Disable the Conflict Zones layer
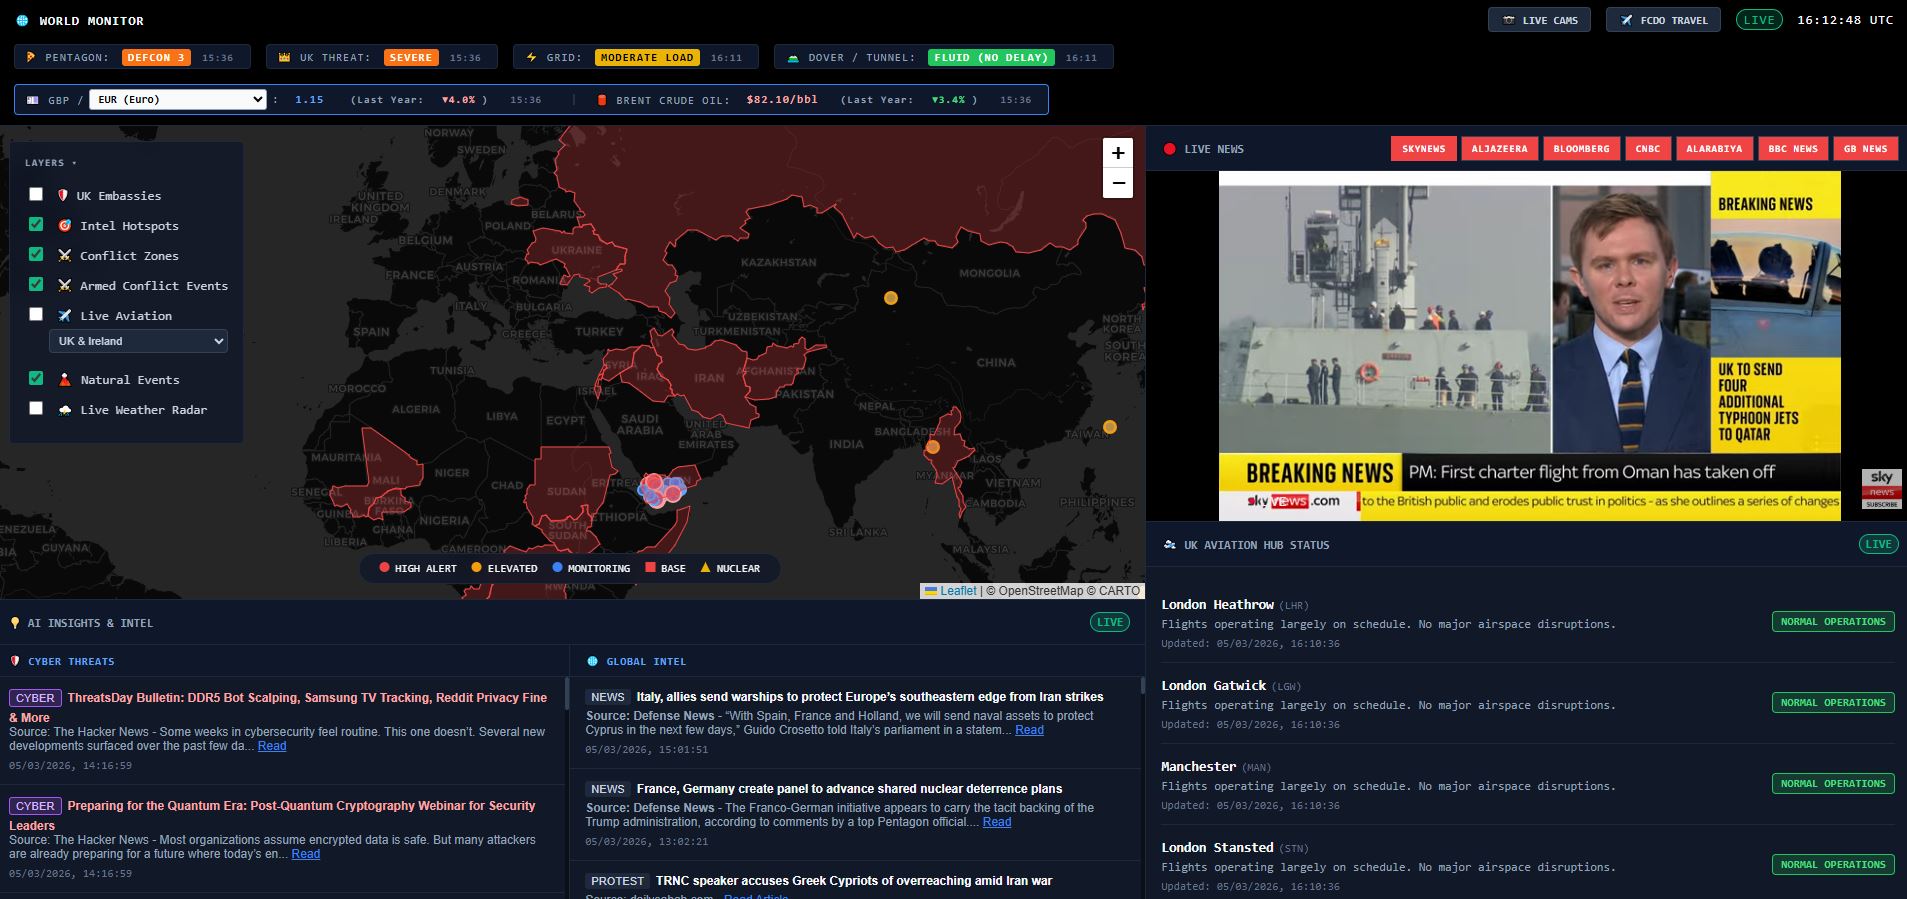This screenshot has height=899, width=1907. point(37,255)
